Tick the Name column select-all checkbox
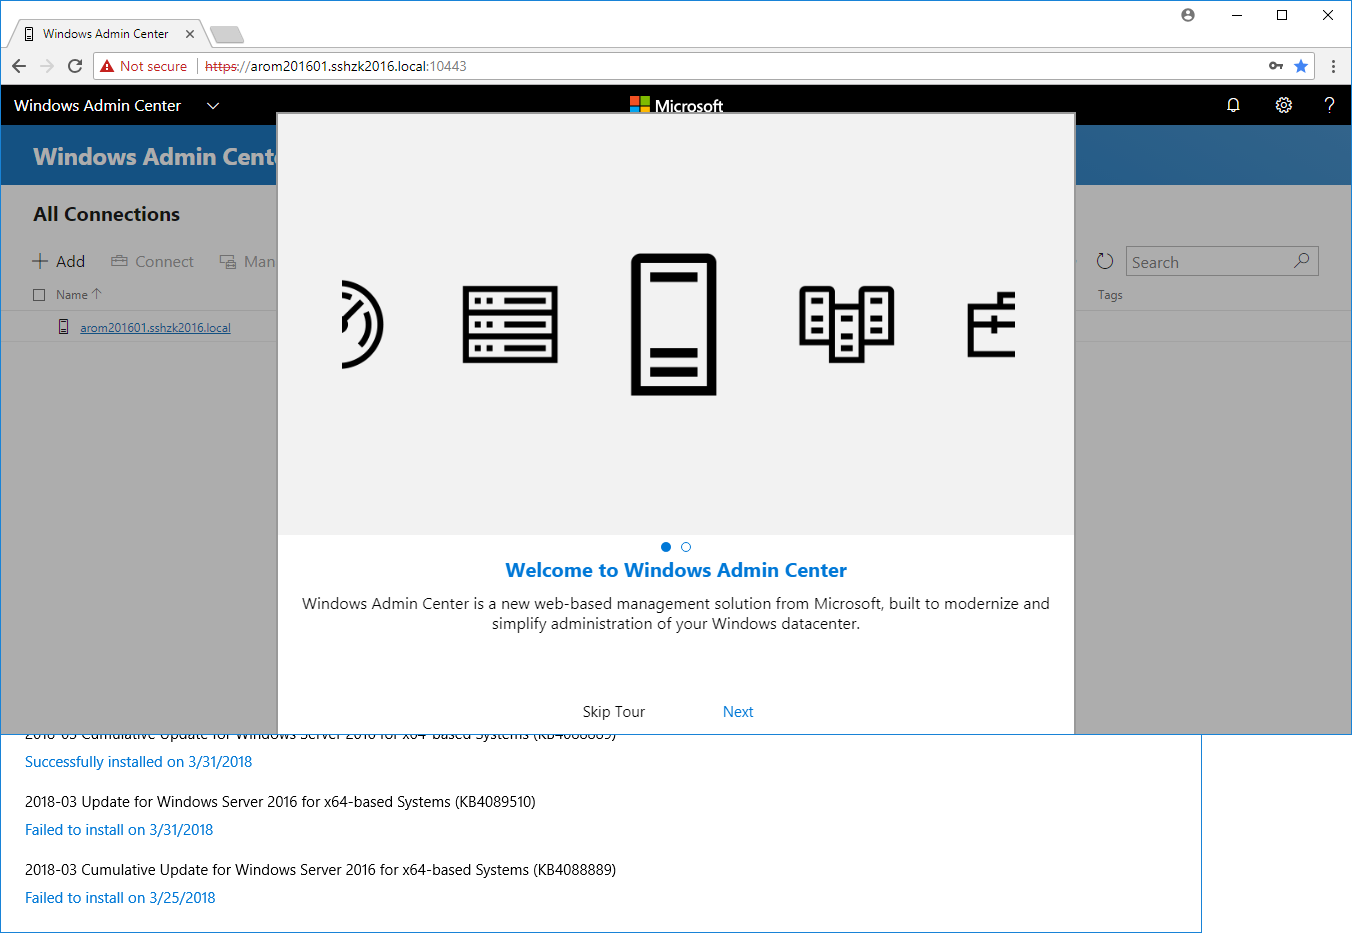The height and width of the screenshot is (933, 1352). pyautogui.click(x=39, y=295)
